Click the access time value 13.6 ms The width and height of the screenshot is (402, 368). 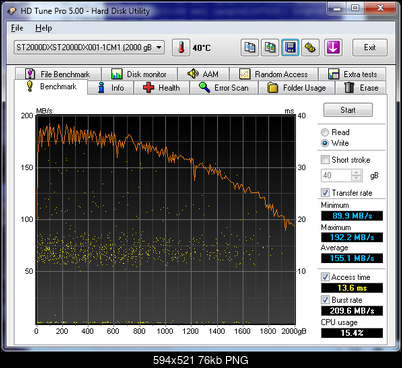pos(352,288)
